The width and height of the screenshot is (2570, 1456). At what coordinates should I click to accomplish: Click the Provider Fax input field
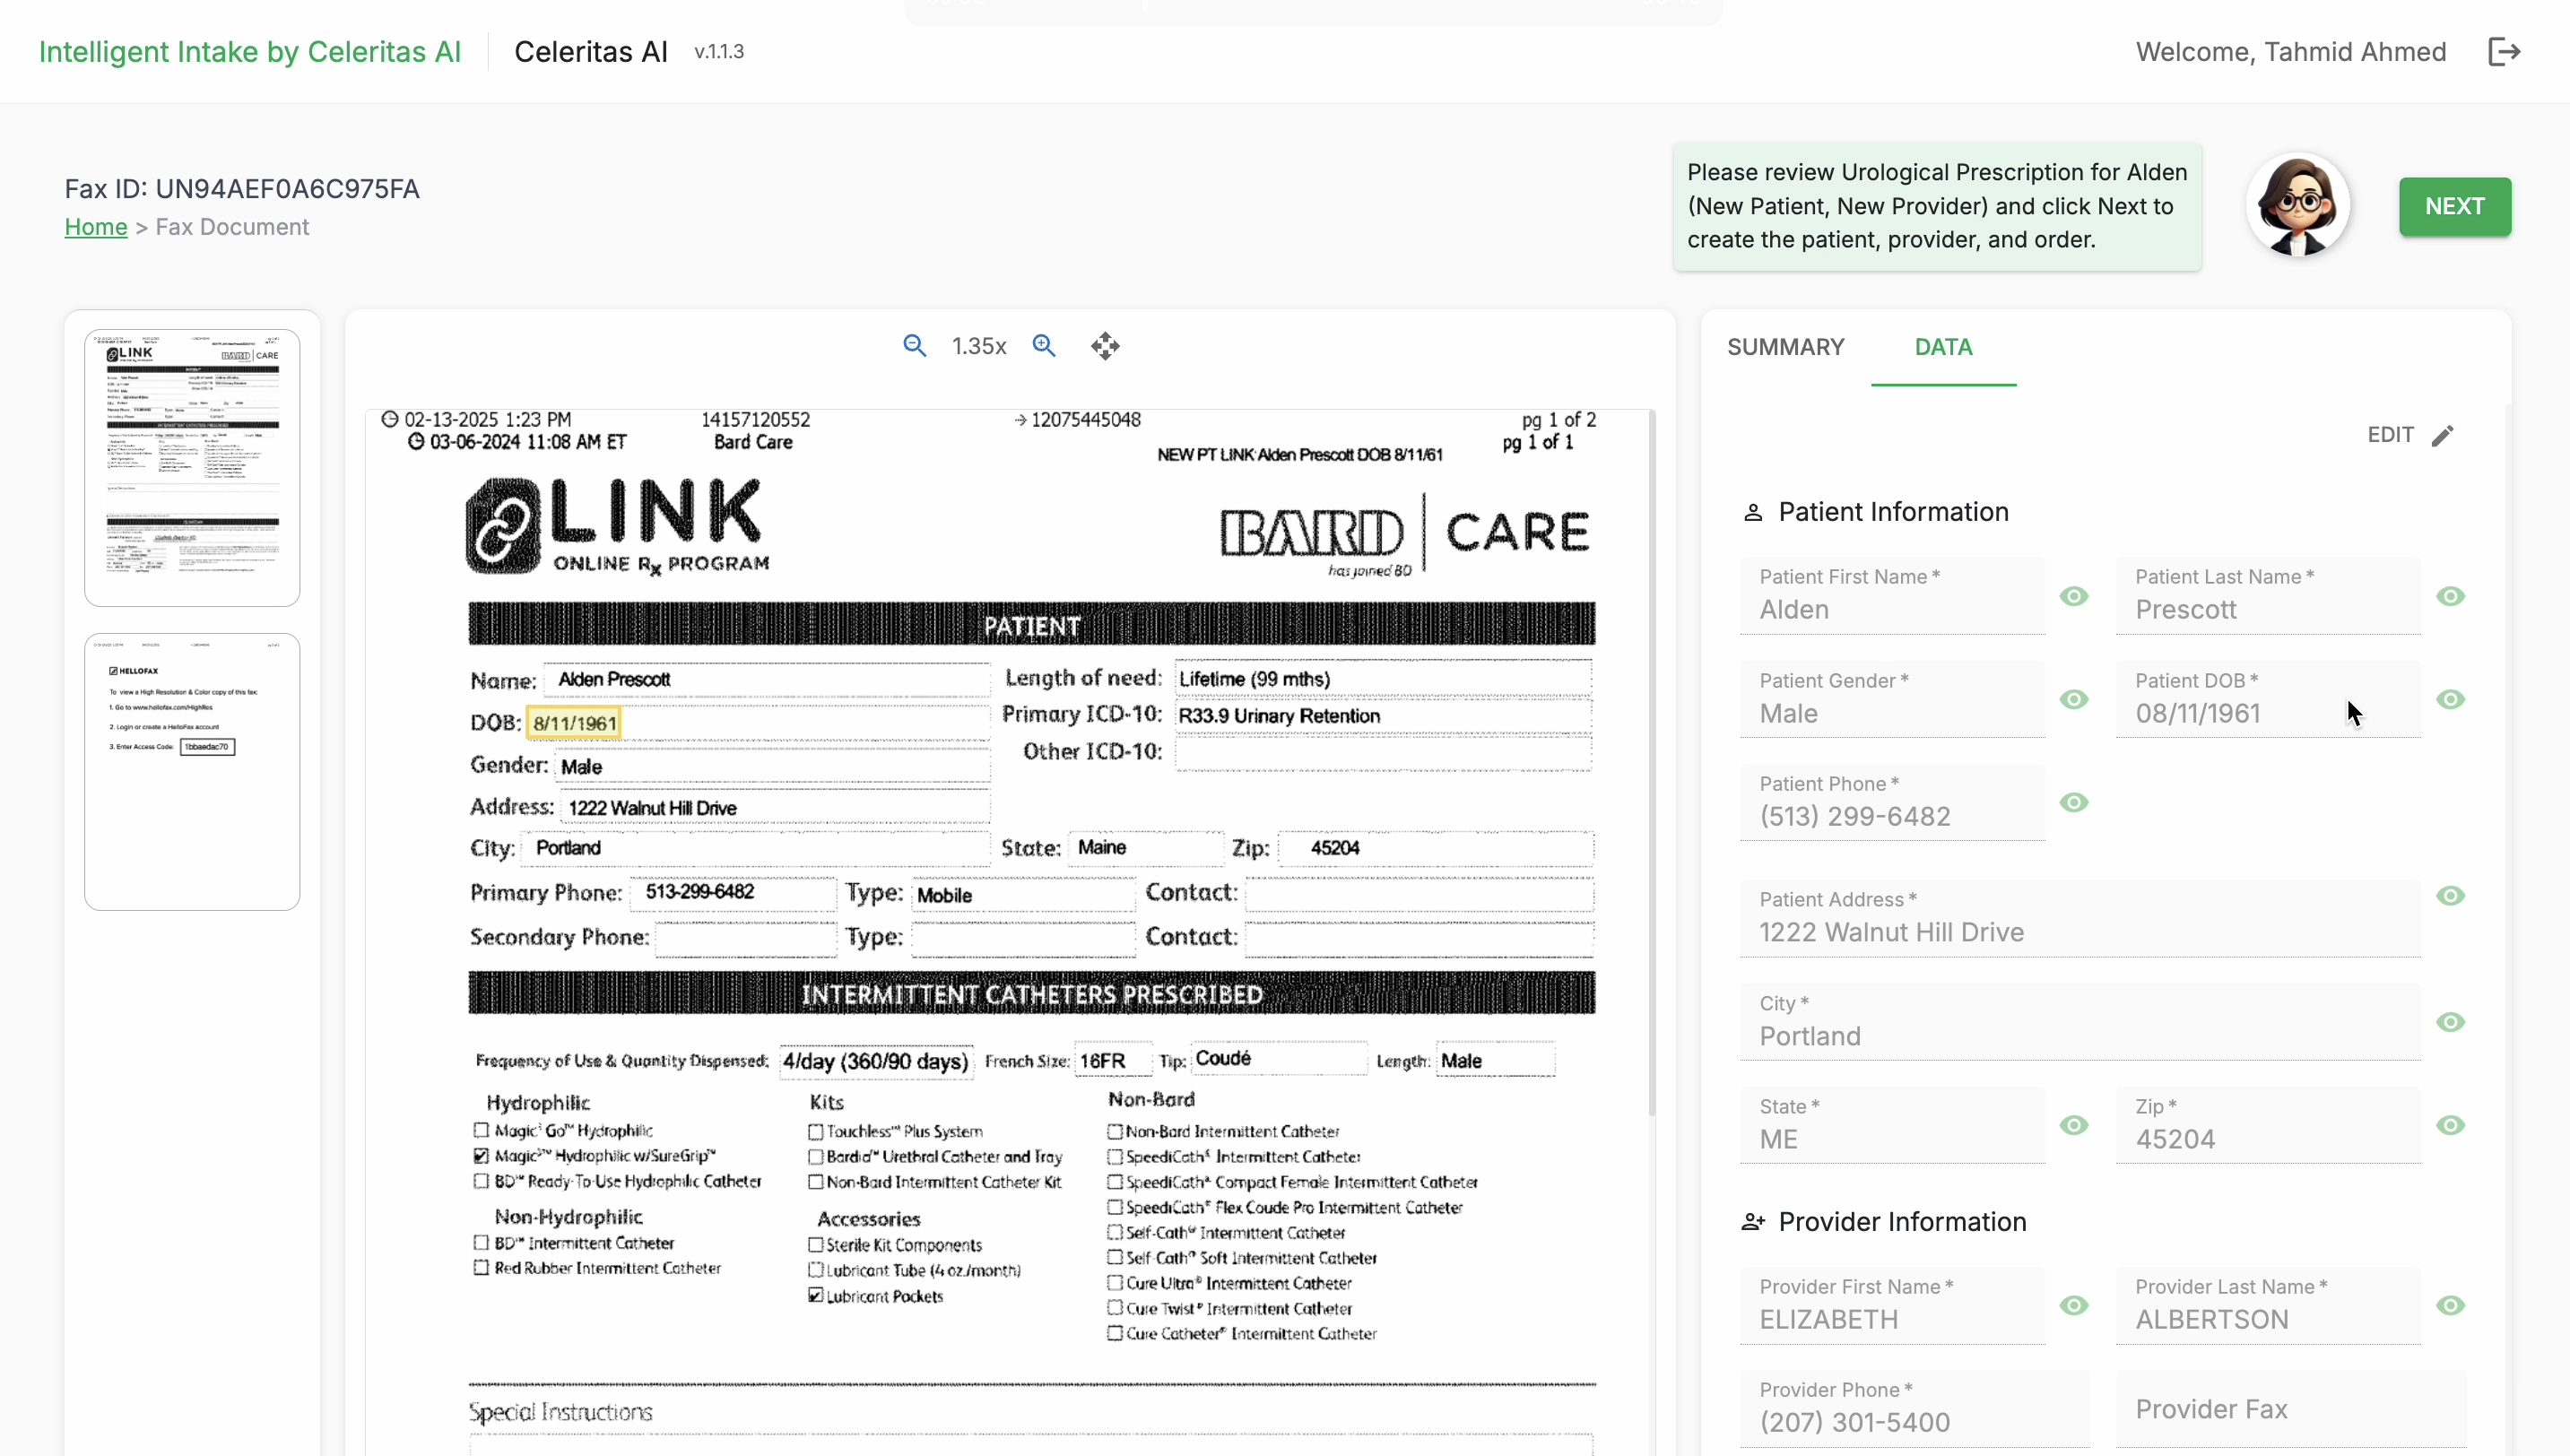[x=2290, y=1409]
